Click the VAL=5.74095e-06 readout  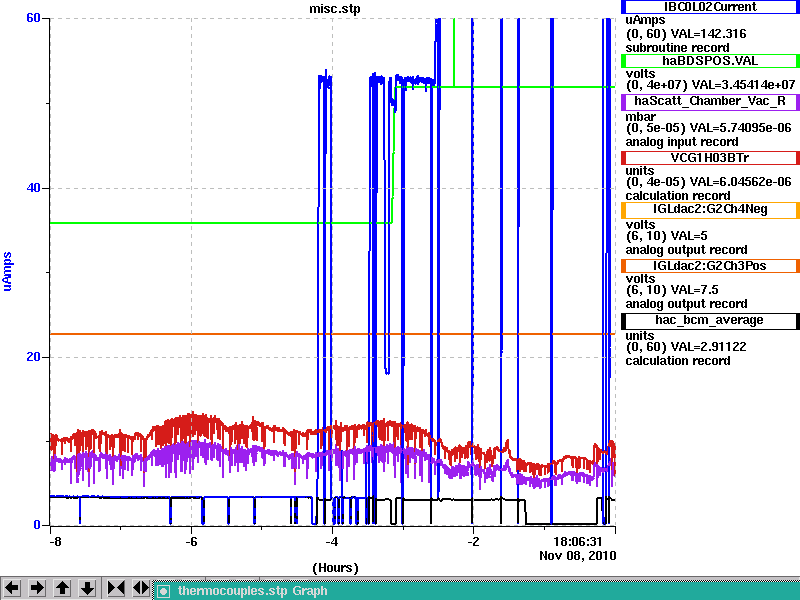tap(740, 128)
